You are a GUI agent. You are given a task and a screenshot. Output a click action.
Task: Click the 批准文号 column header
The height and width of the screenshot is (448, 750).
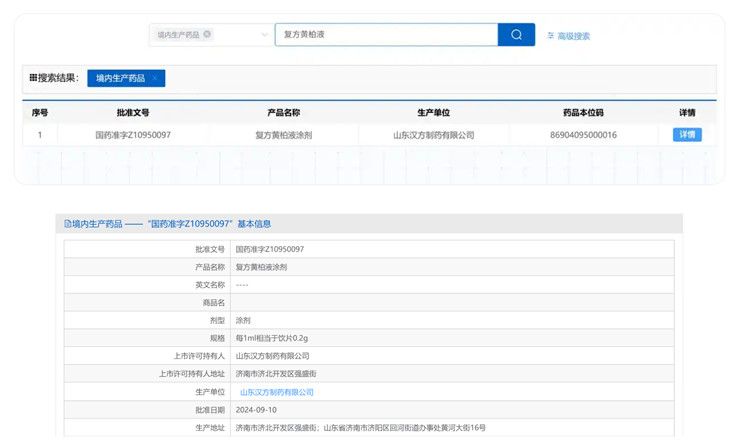[x=133, y=113]
